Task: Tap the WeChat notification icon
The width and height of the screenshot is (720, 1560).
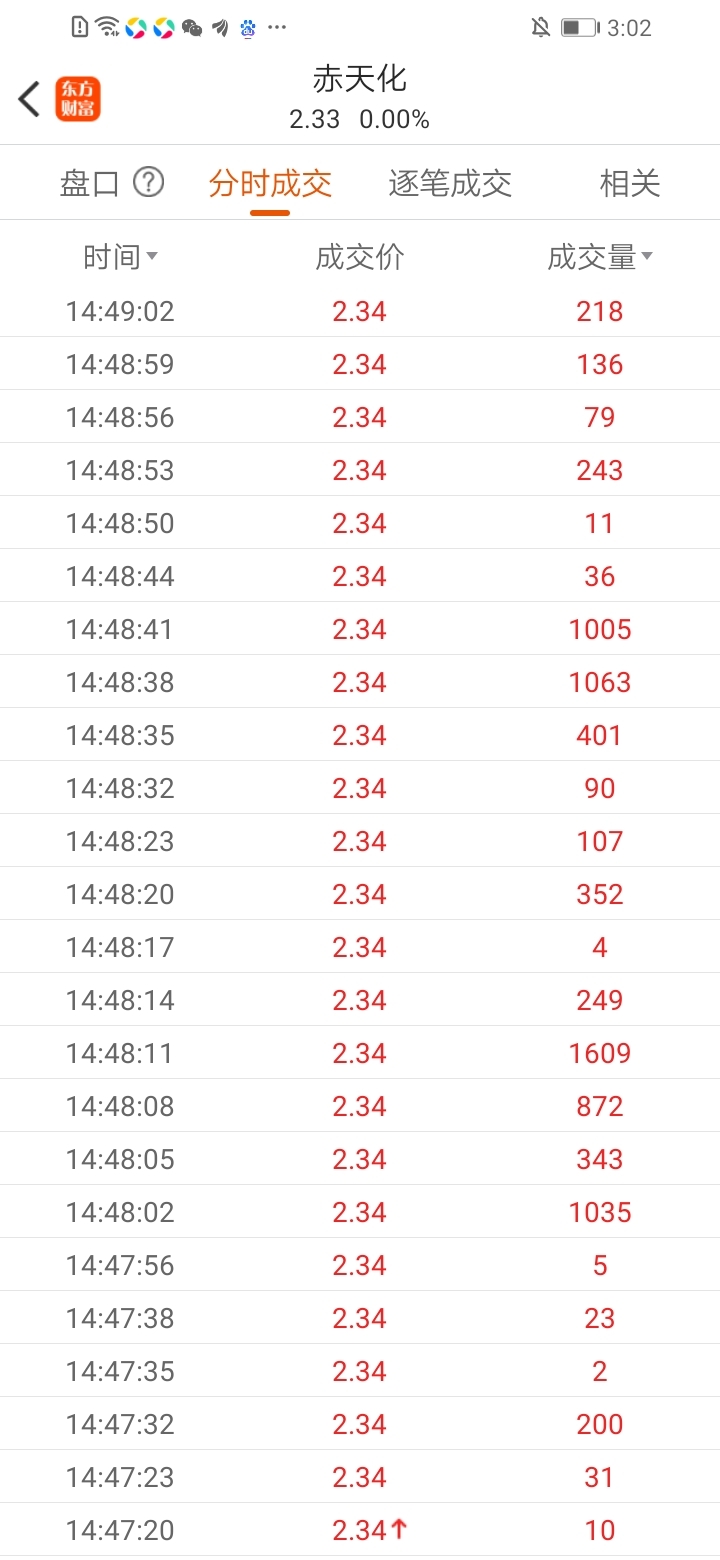Action: coord(192,28)
